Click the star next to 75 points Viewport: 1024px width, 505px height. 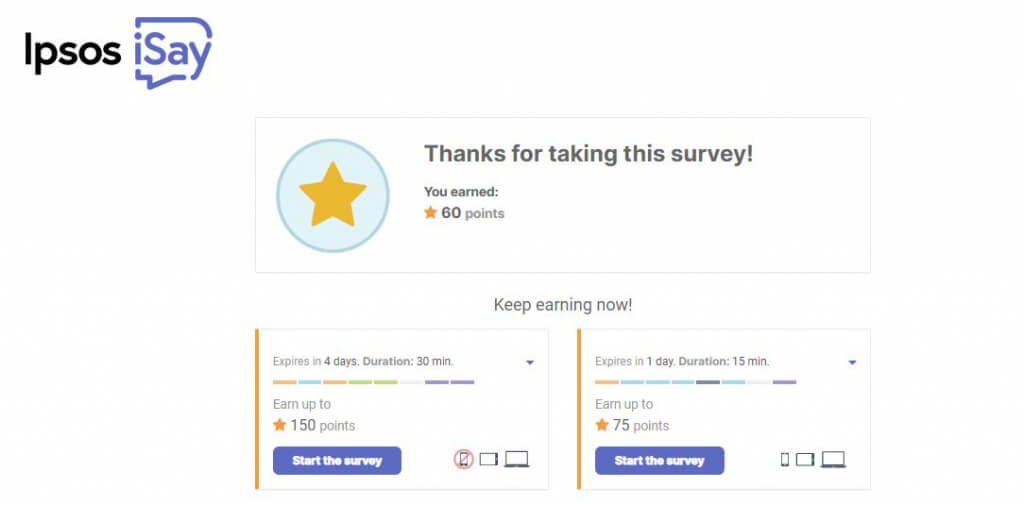tap(602, 425)
